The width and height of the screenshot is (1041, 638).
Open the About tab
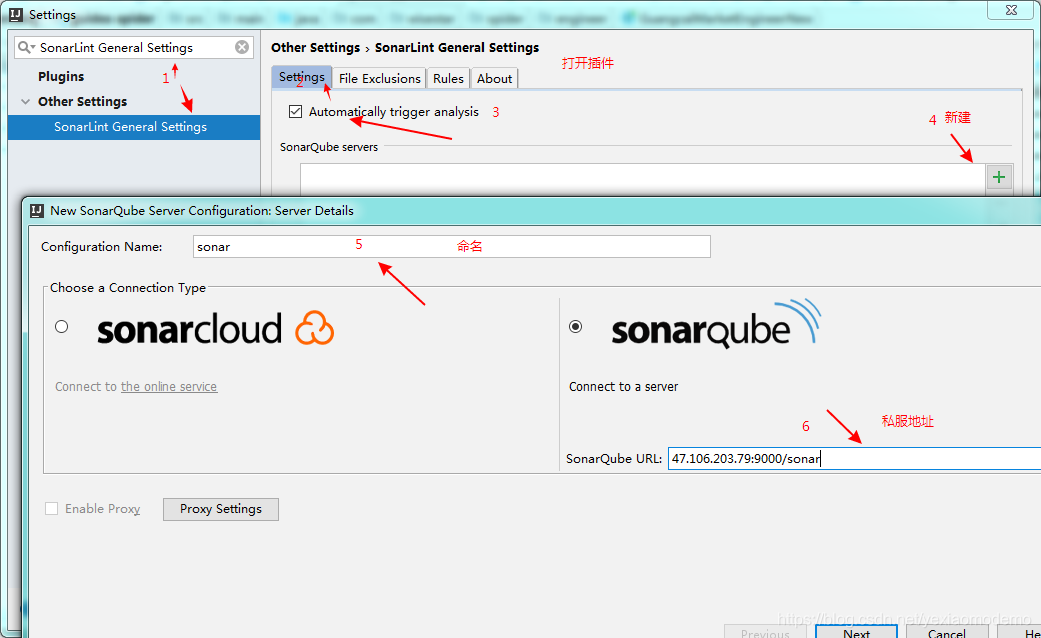(x=495, y=78)
